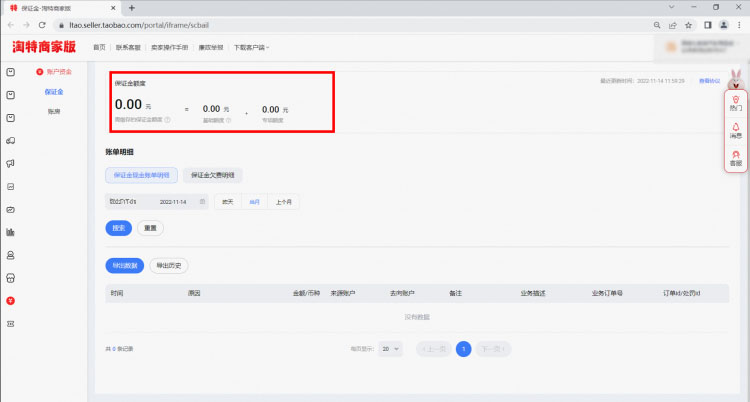Open the ticket coupon icon at sidebar bottom
This screenshot has width=750, height=402.
[11, 324]
